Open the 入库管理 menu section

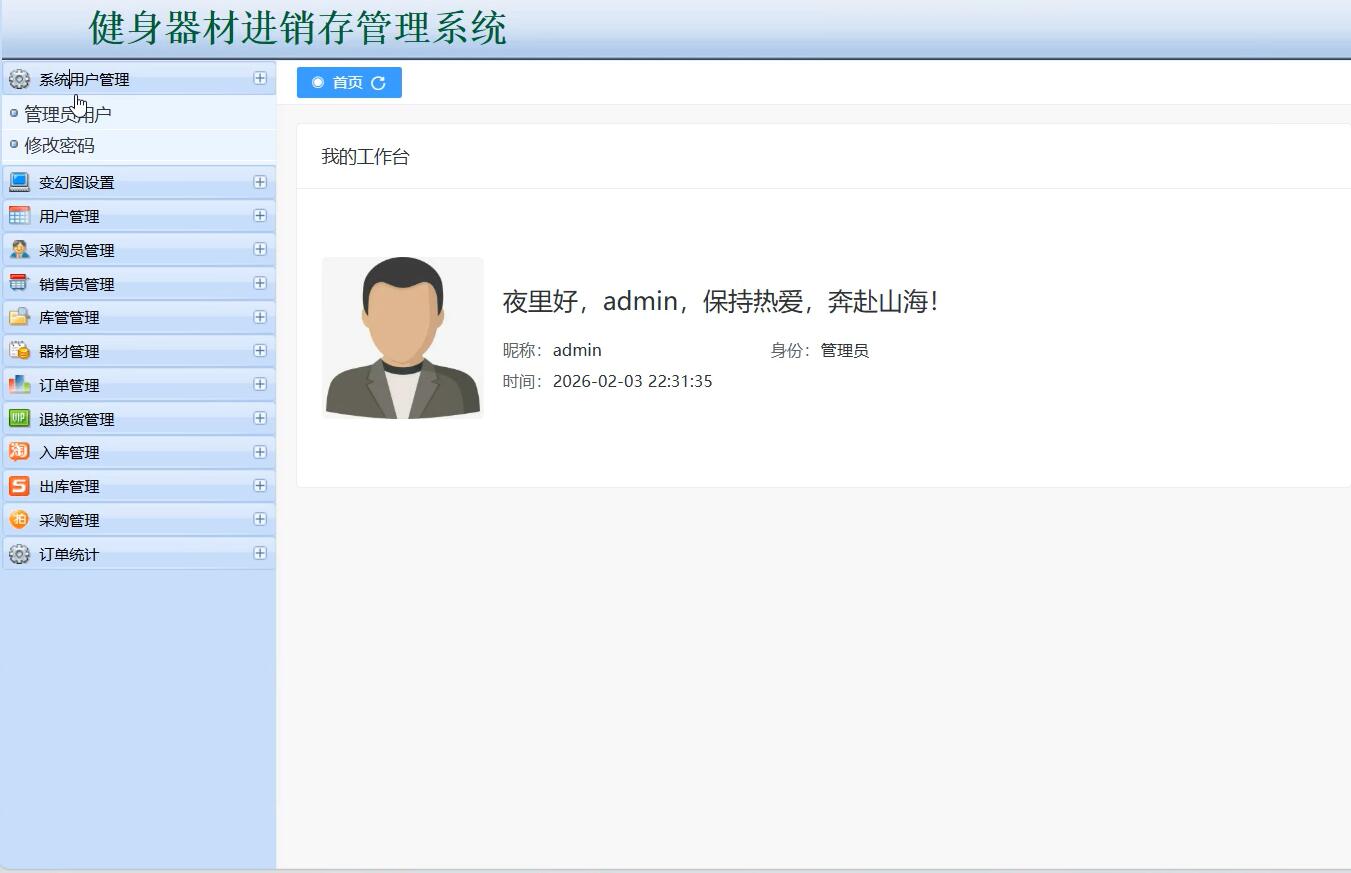click(139, 452)
